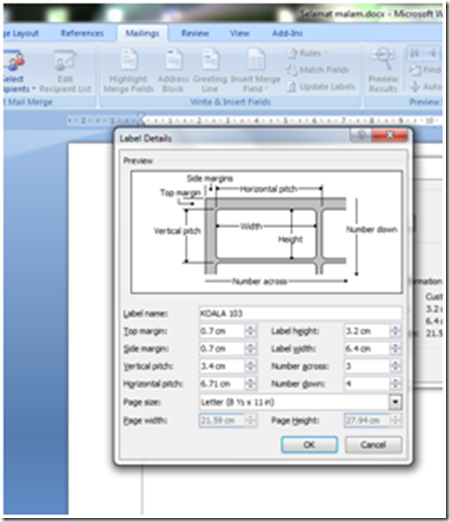Adjust the Top margin spinner

click(251, 331)
